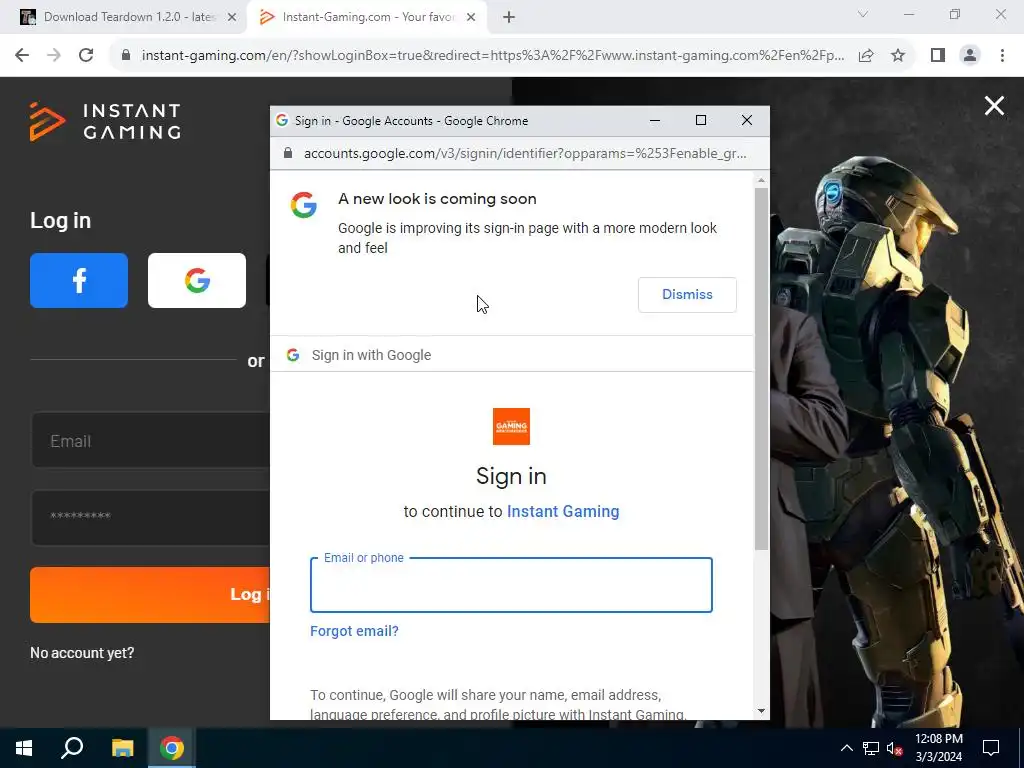
Task: Open the taskbar clock and date
Action: coord(938,748)
